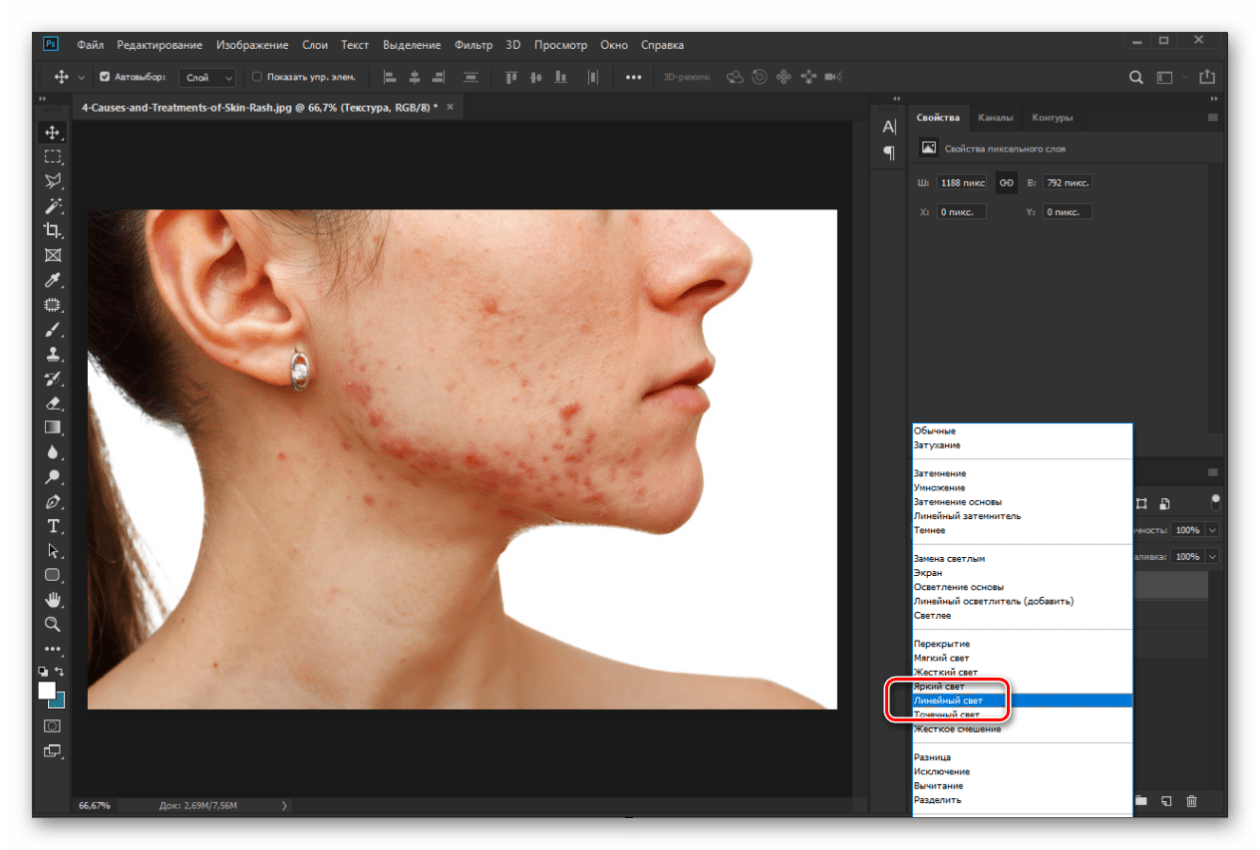
Task: Activate the Eraser tool
Action: pyautogui.click(x=53, y=403)
